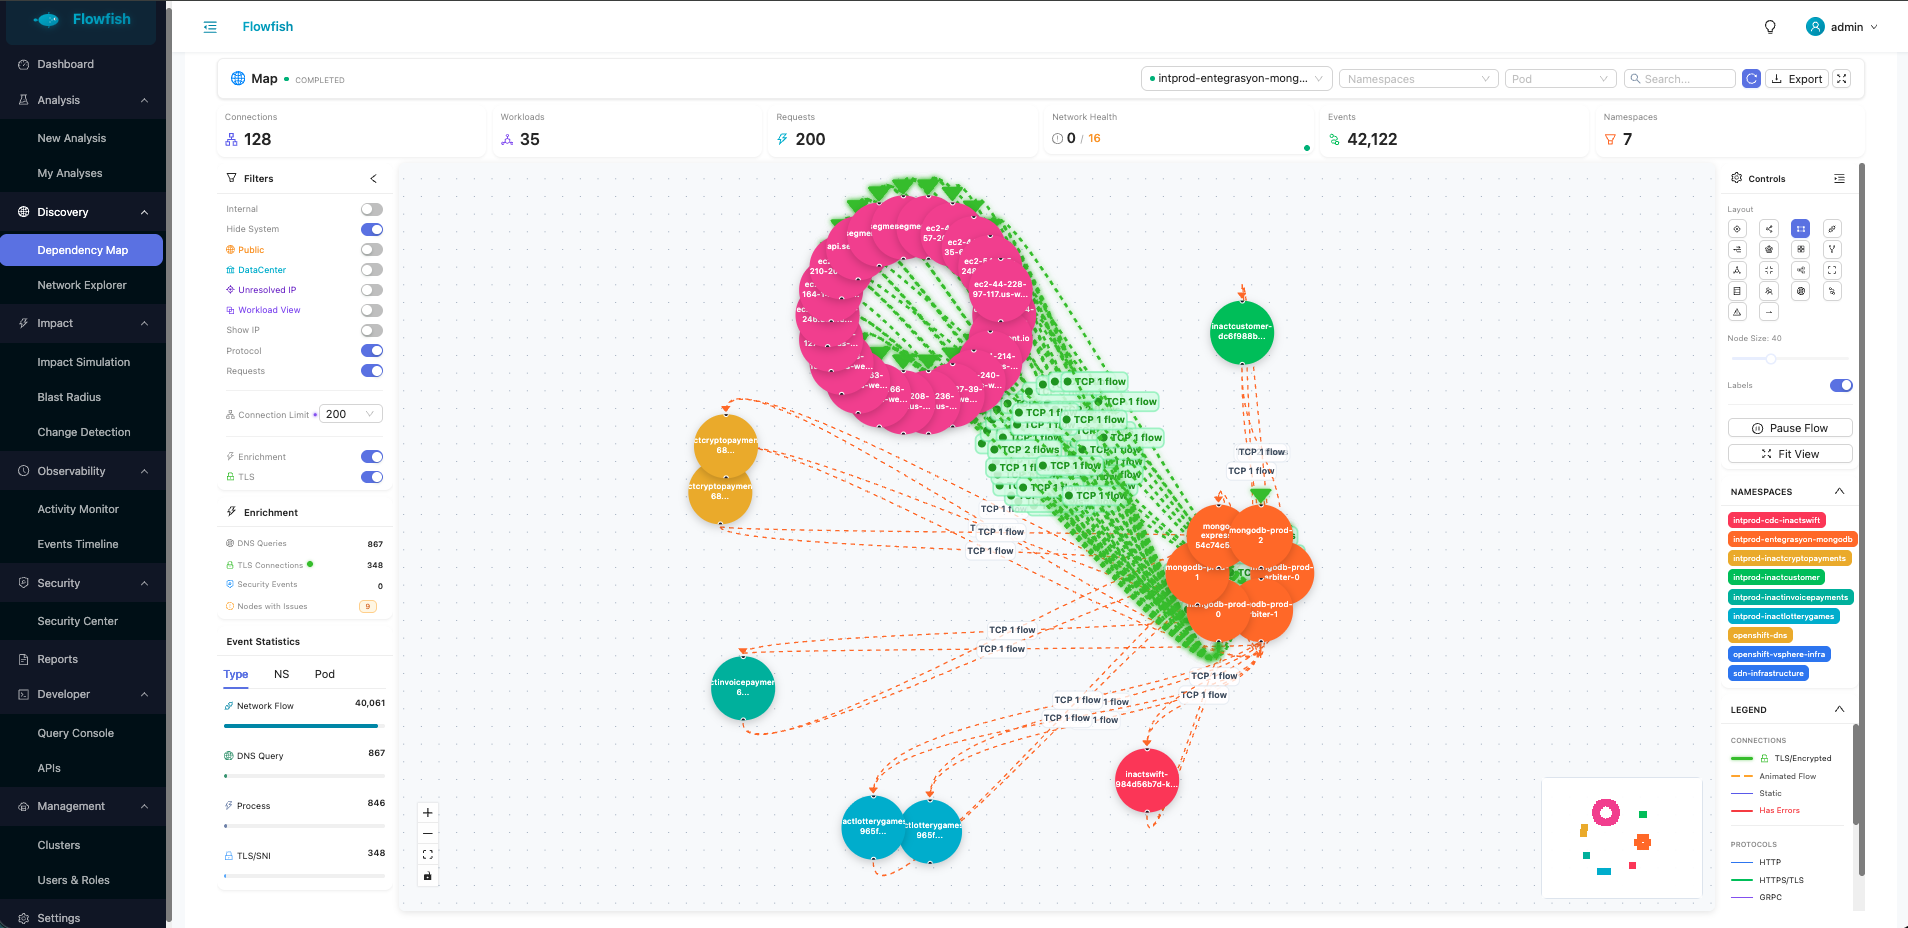Click the Node Size slider handle

click(1771, 358)
